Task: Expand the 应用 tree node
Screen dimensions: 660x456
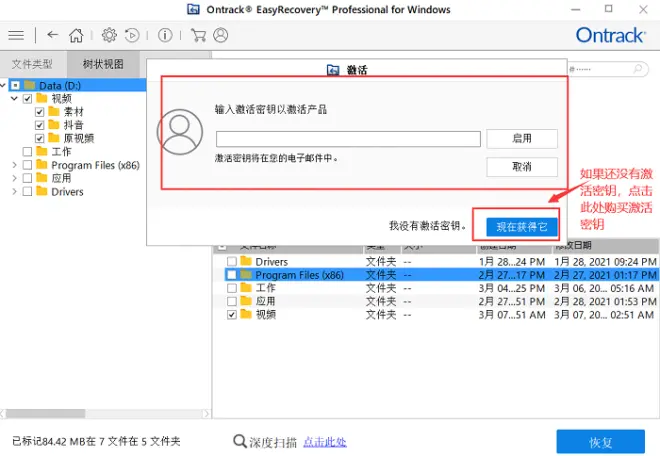Action: pyautogui.click(x=14, y=178)
